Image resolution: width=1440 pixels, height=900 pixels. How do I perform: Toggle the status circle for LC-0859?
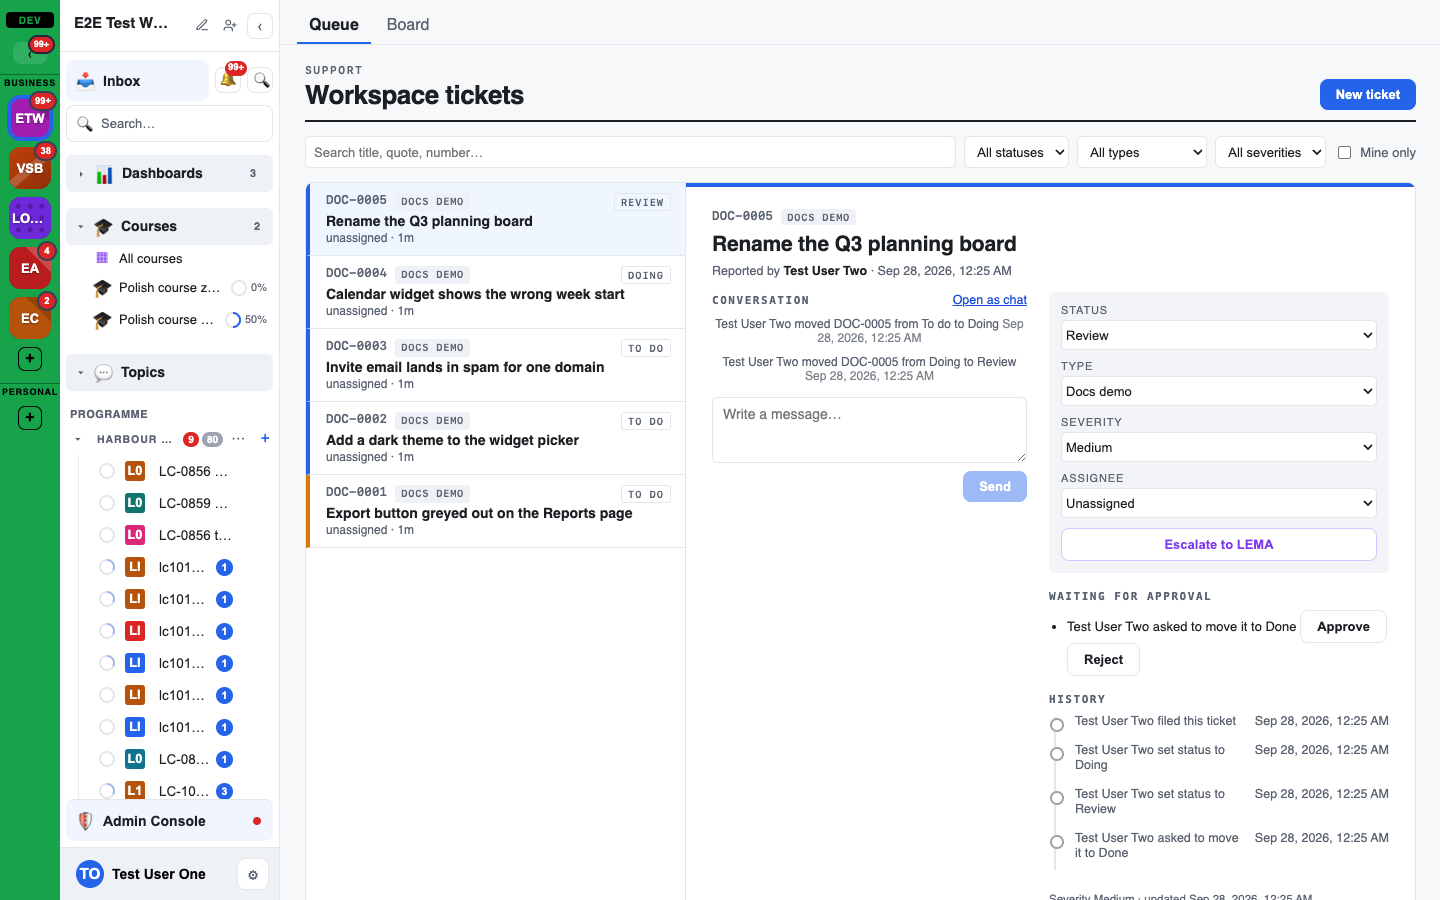107,503
